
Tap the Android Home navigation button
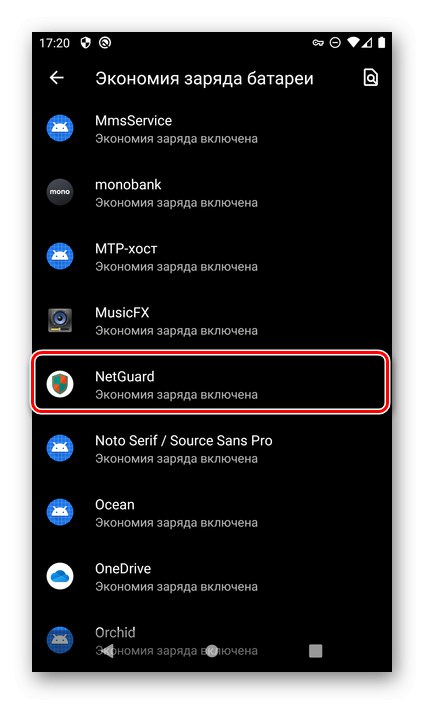(212, 651)
